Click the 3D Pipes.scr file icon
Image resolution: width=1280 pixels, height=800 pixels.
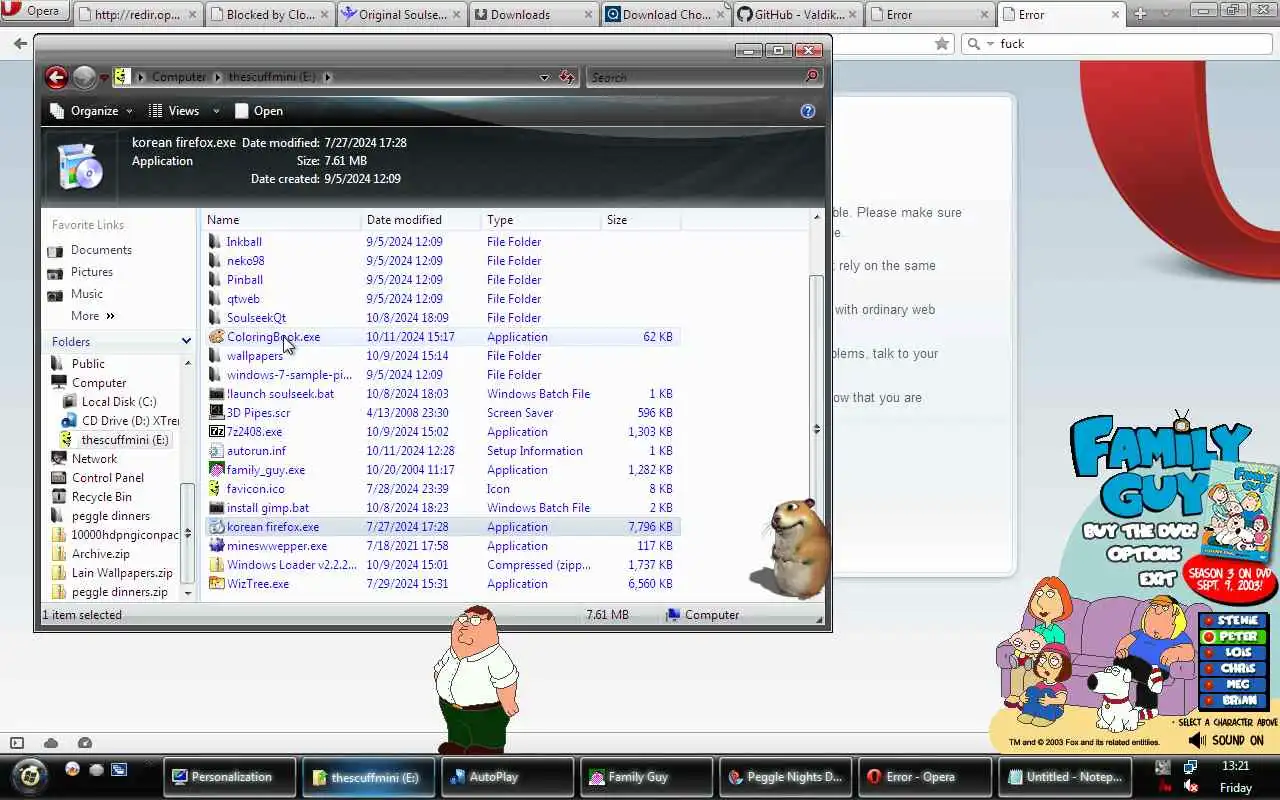[216, 413]
